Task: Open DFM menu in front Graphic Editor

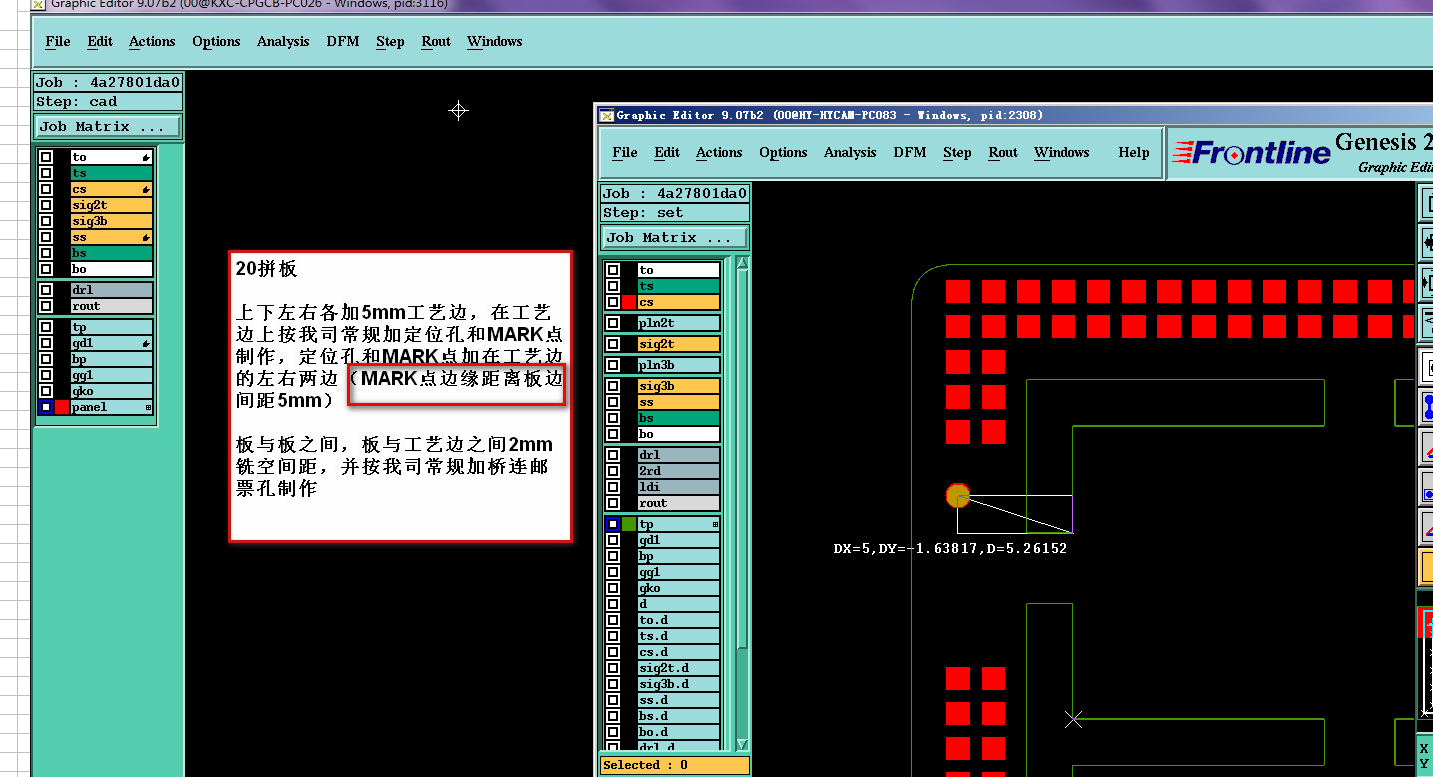Action: [910, 152]
